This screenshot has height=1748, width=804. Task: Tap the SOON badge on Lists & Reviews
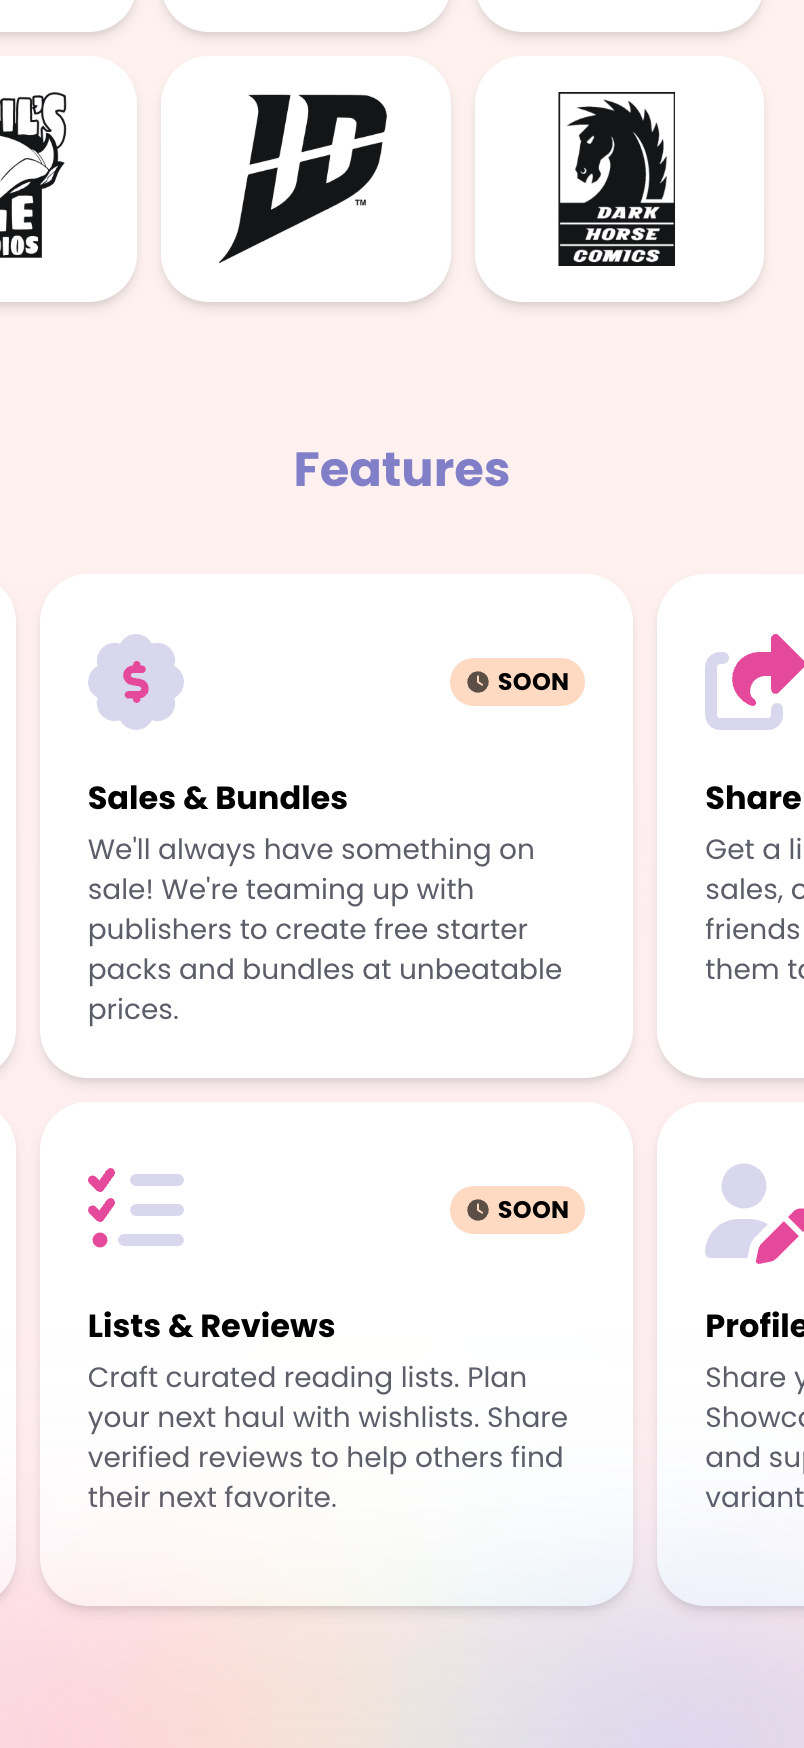coord(518,1210)
